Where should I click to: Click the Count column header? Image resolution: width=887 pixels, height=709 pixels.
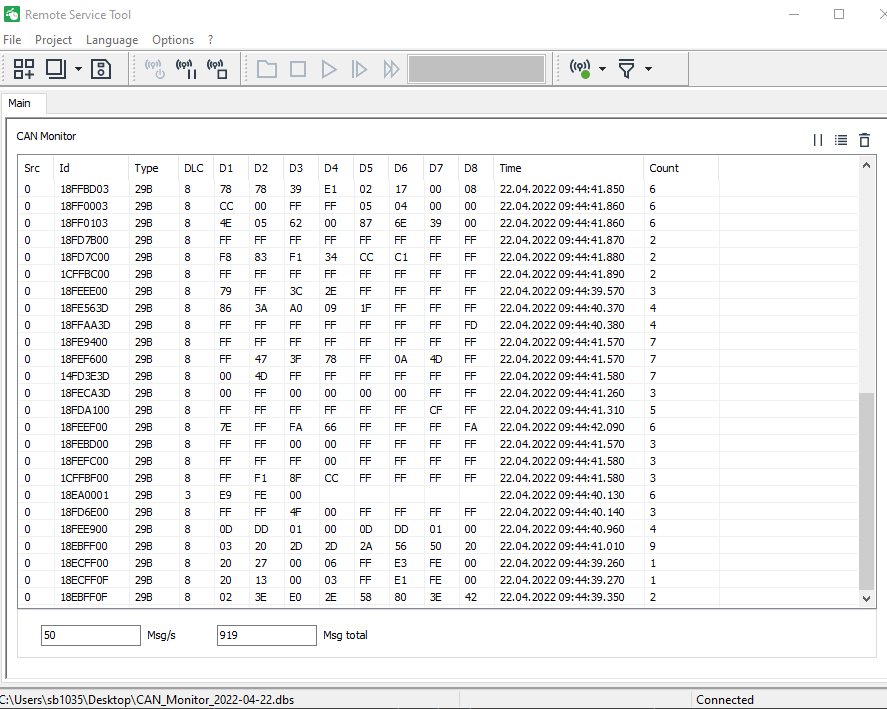[x=664, y=168]
